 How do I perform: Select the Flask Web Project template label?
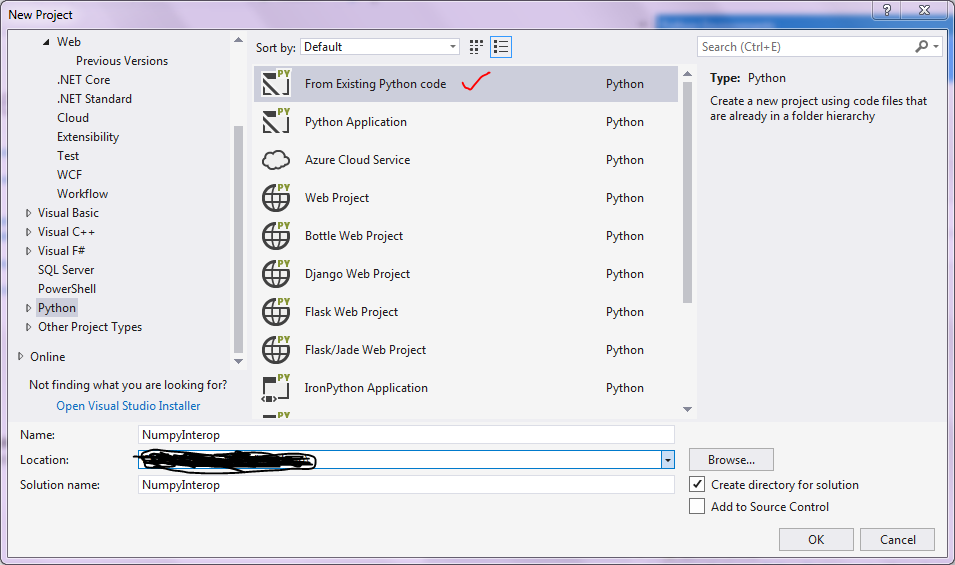click(x=351, y=312)
